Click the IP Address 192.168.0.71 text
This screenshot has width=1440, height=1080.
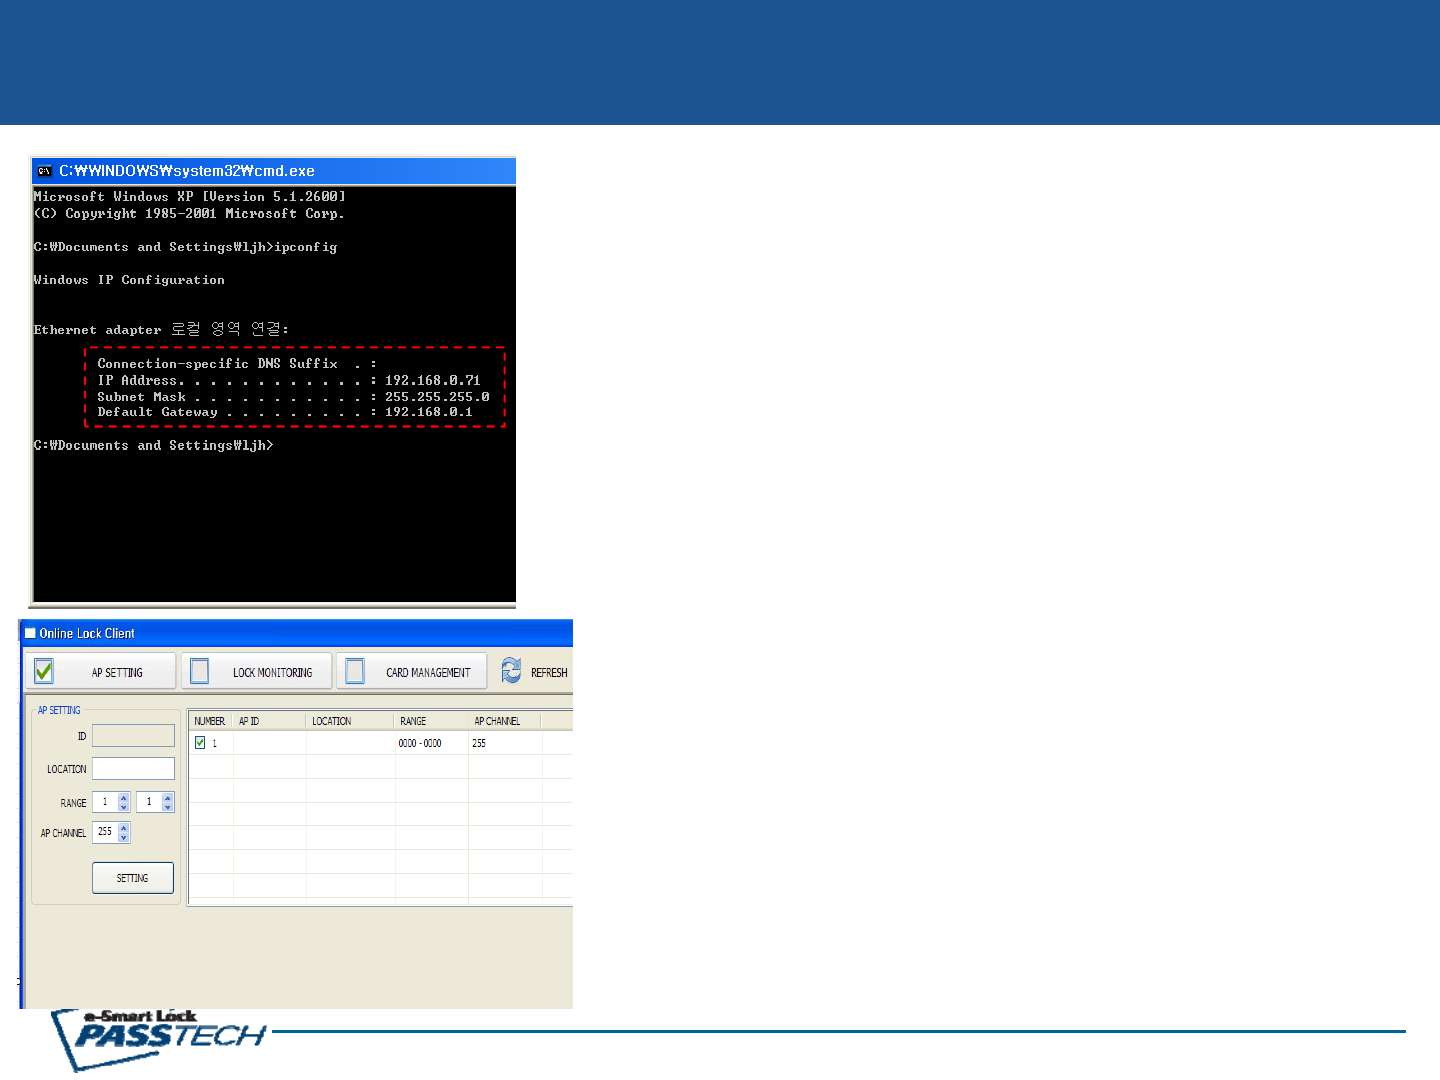[x=289, y=380]
